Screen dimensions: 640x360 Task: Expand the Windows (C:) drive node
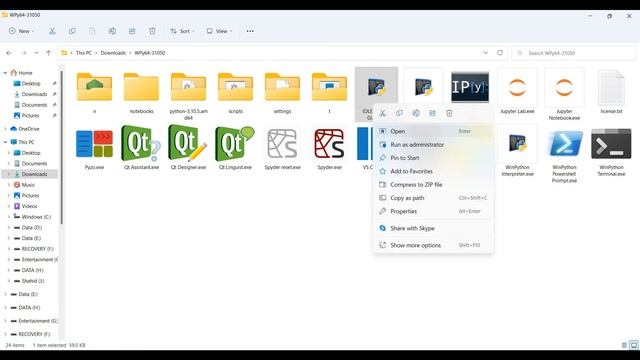click(x=9, y=217)
